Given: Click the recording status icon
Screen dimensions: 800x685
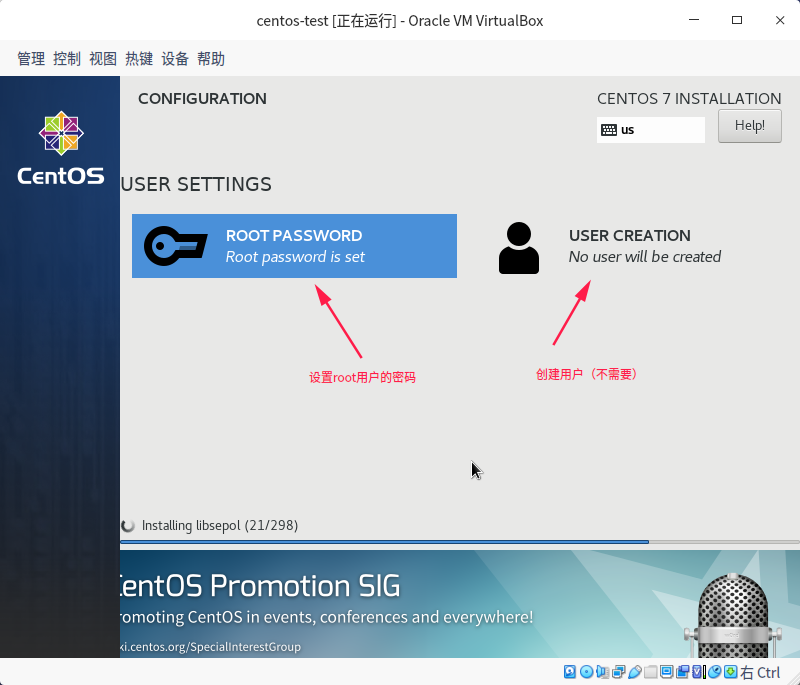Looking at the screenshot, I should click(x=683, y=672).
